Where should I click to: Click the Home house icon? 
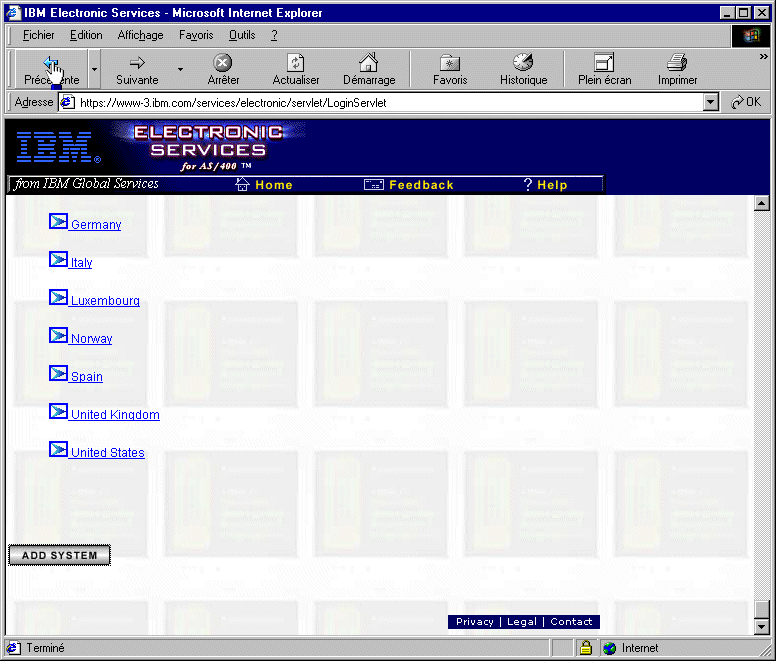pos(242,184)
